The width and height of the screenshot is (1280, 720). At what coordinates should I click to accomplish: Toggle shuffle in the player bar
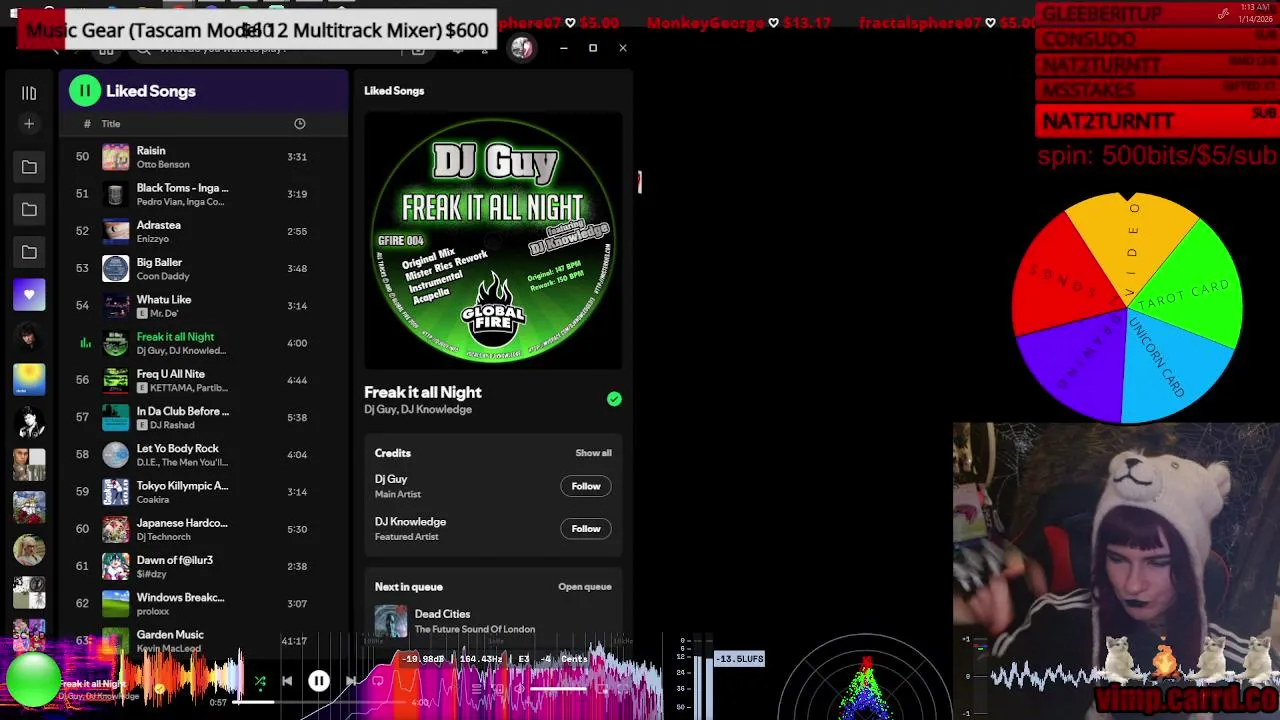pos(260,682)
